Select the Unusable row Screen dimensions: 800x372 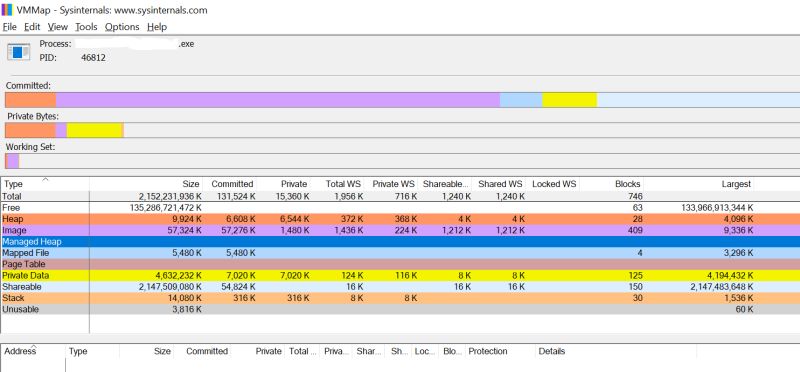click(x=400, y=309)
